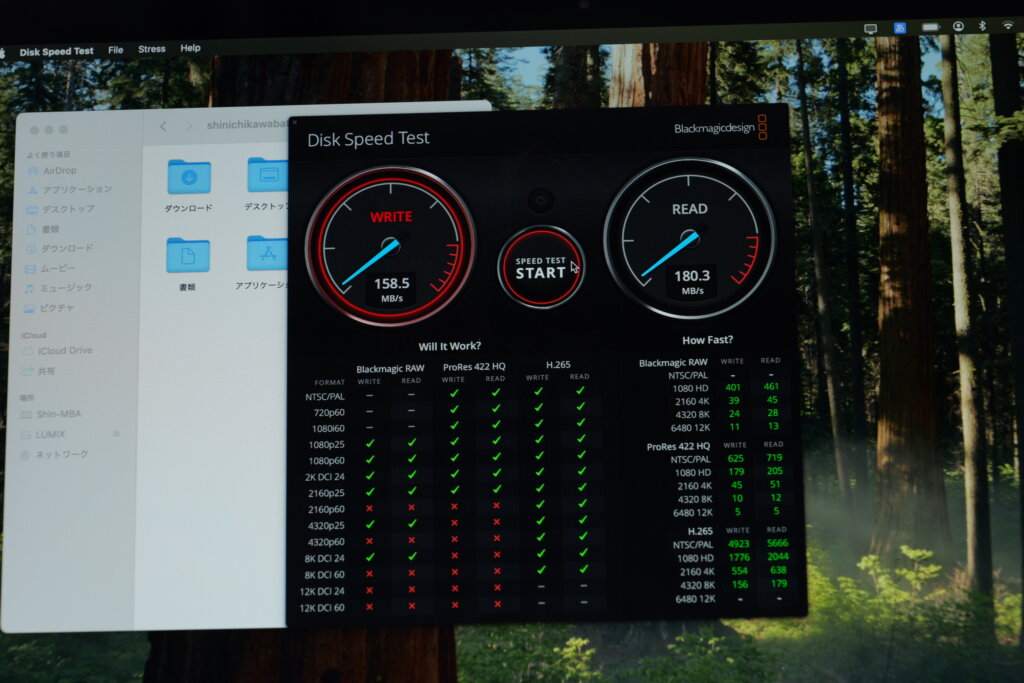Click the user account icon in menu bar
Viewport: 1024px width, 683px height.
tap(958, 26)
